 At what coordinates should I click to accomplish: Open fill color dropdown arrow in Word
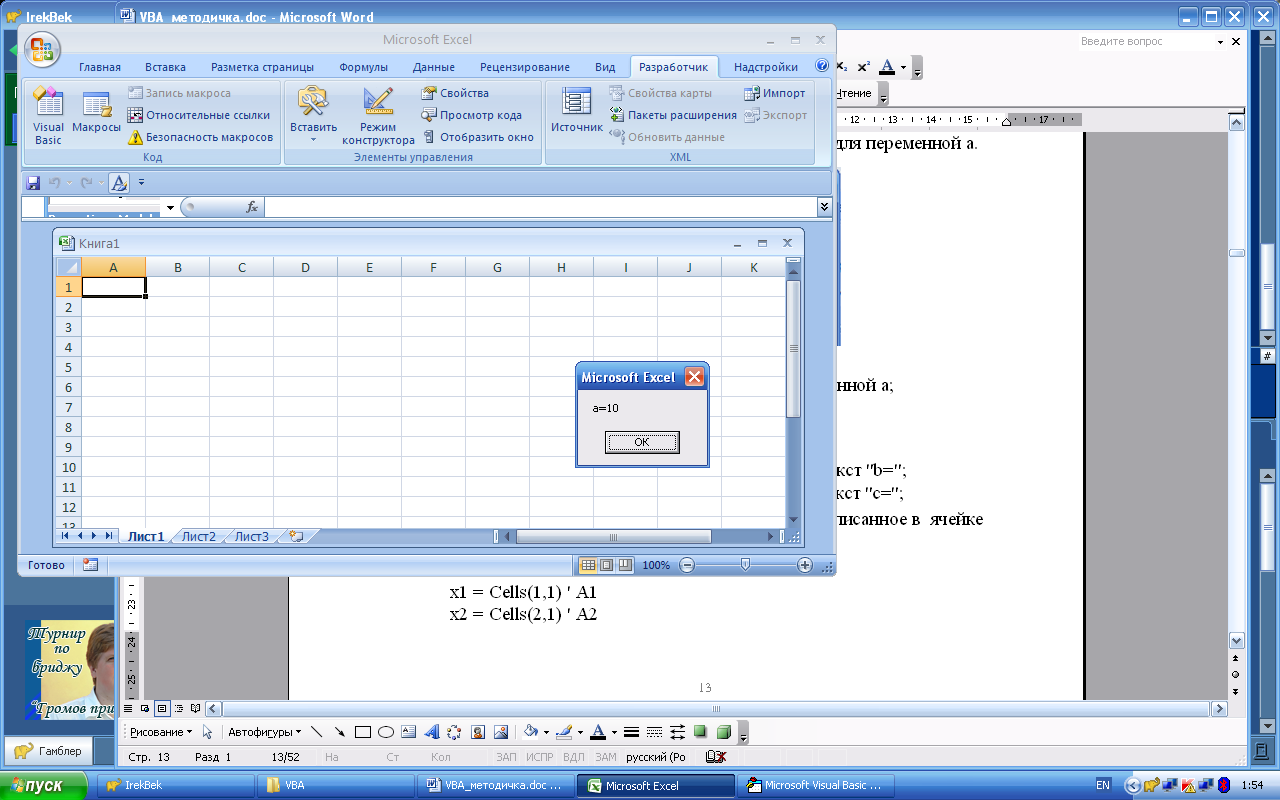point(546,732)
